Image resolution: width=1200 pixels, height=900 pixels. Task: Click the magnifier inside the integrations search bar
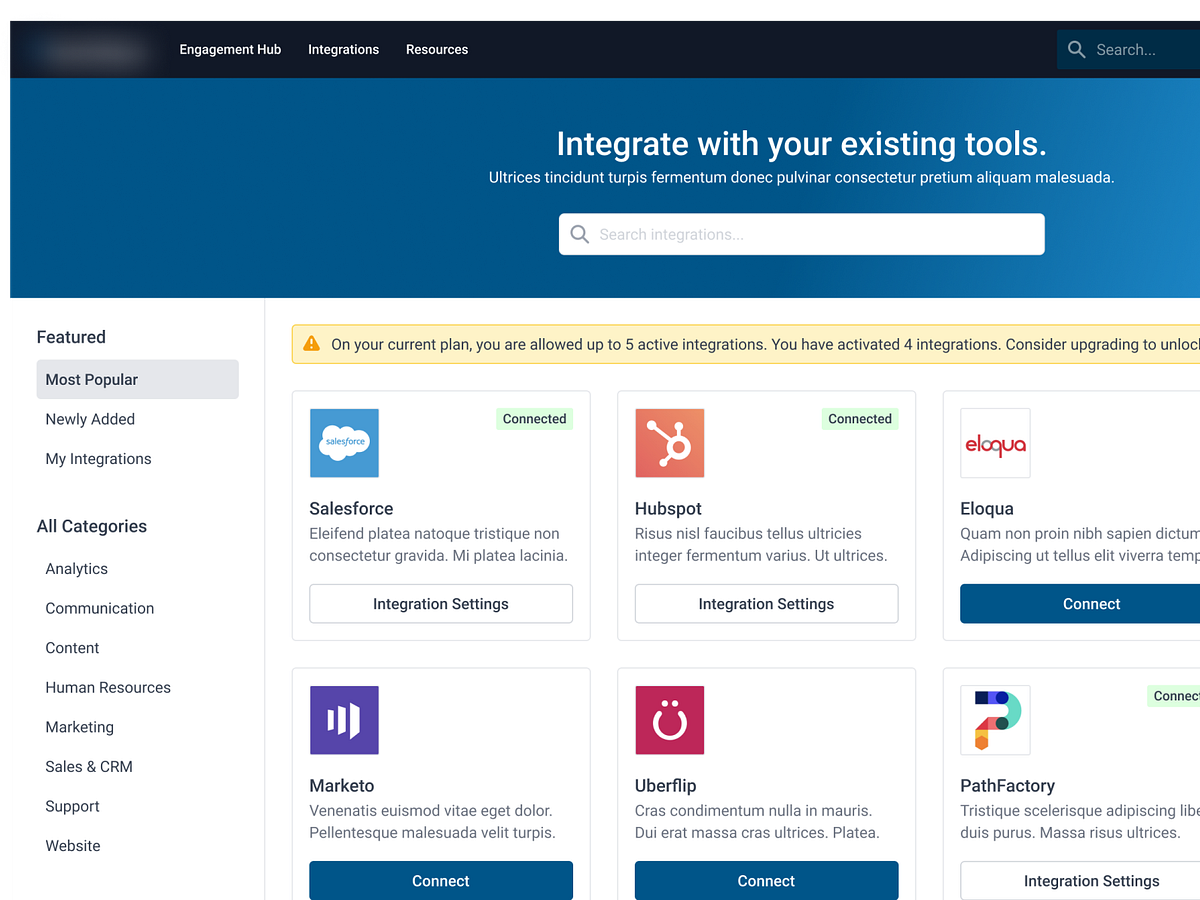tap(580, 234)
